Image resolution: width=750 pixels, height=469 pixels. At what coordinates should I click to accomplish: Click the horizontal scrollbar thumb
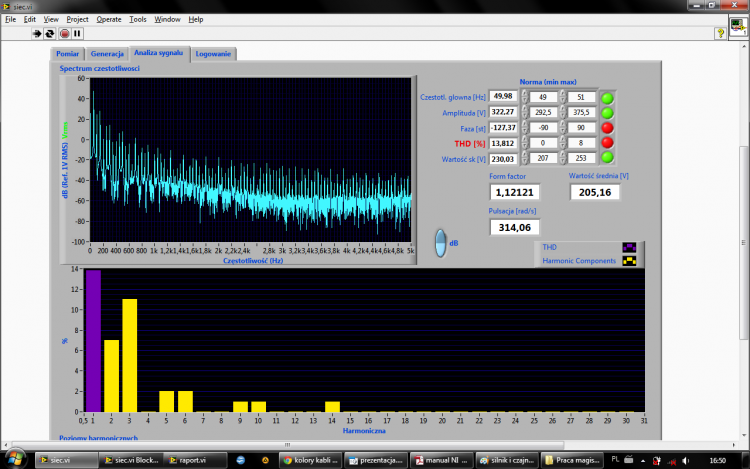pos(287,445)
